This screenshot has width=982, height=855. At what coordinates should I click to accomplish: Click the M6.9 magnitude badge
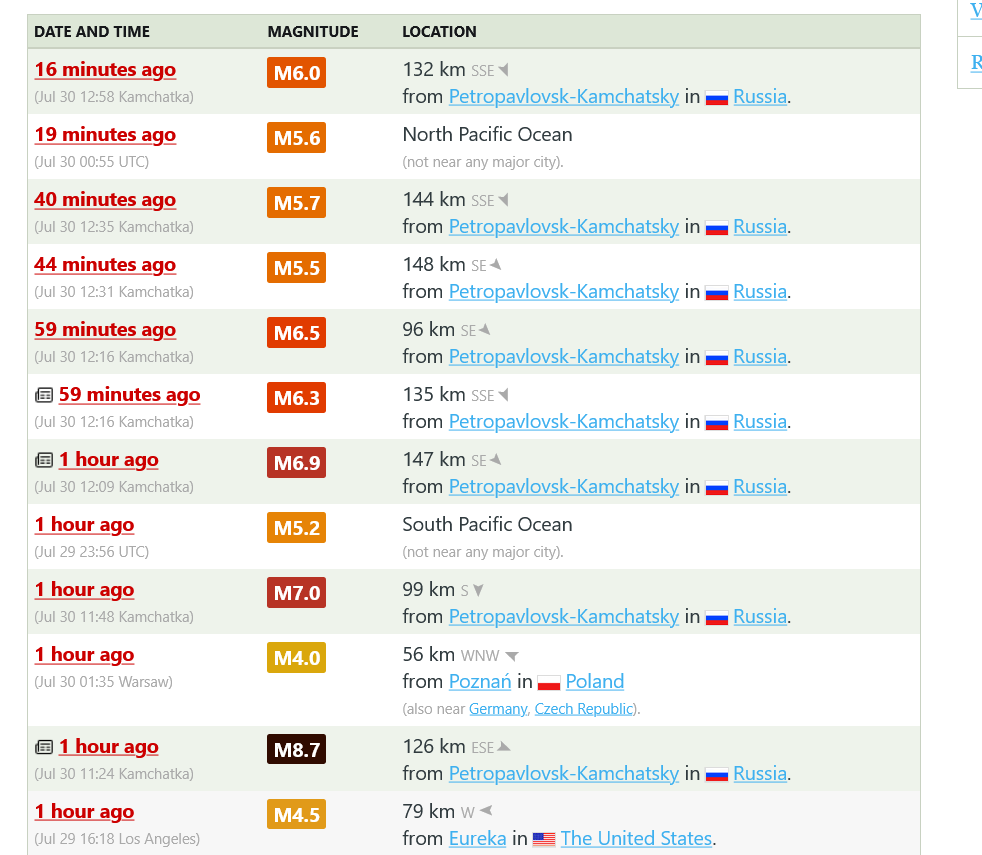(296, 463)
